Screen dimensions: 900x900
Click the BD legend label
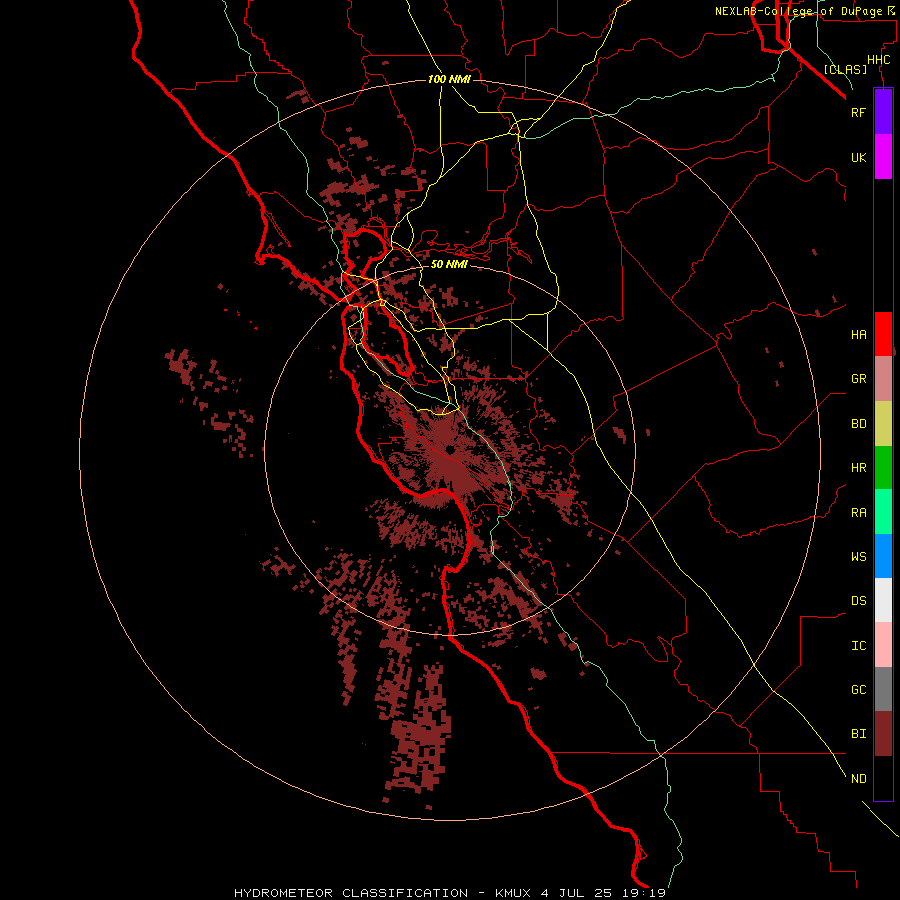(x=859, y=424)
